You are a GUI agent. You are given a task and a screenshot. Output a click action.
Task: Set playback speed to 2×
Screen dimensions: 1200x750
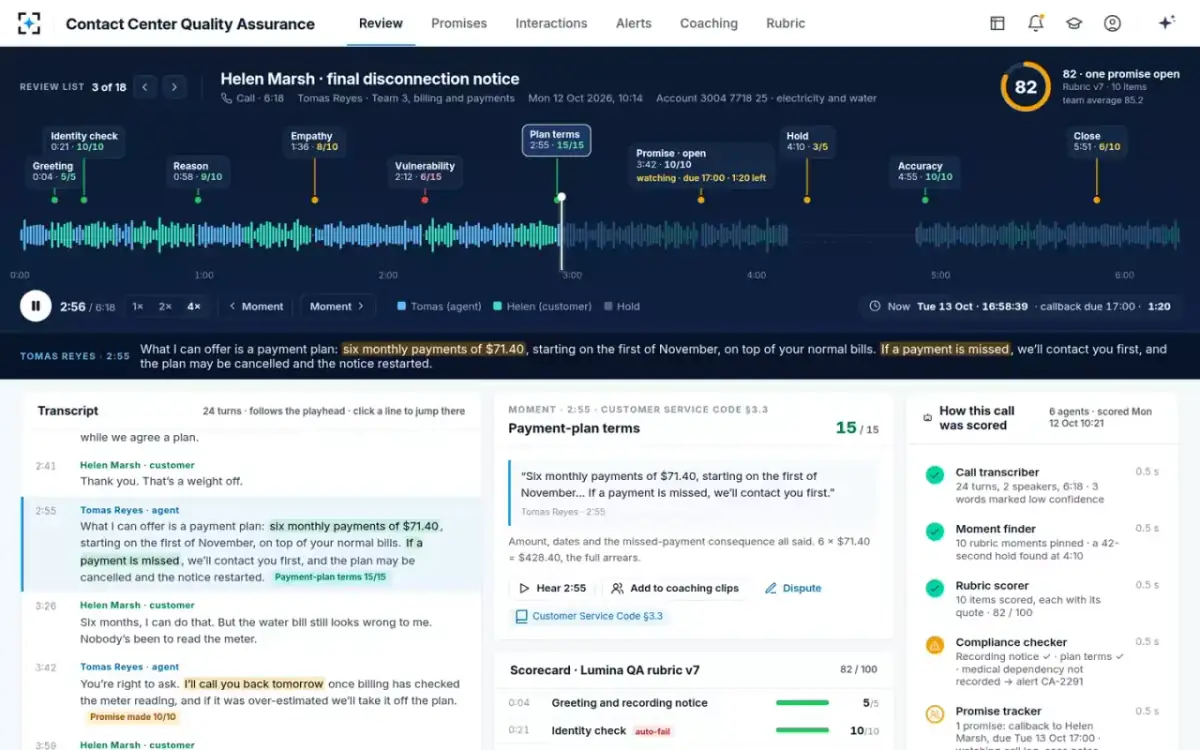tap(166, 306)
